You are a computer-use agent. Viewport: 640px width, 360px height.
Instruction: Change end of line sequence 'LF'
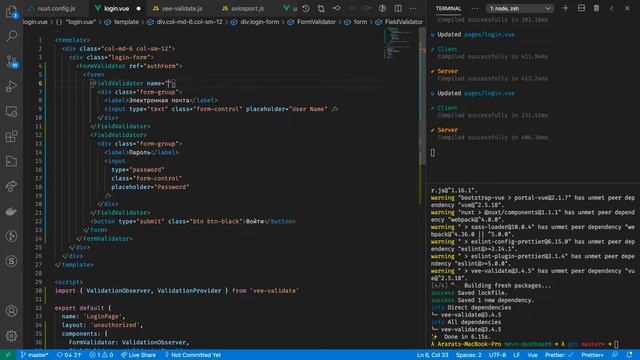coord(517,355)
